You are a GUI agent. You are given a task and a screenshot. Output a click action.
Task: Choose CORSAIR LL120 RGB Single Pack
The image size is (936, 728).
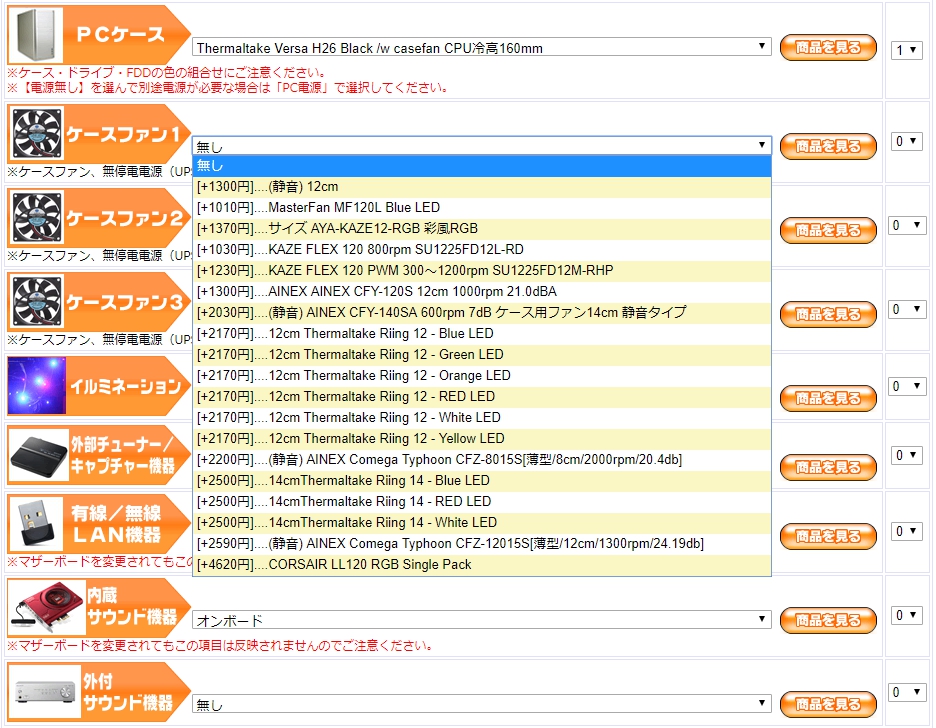click(482, 564)
